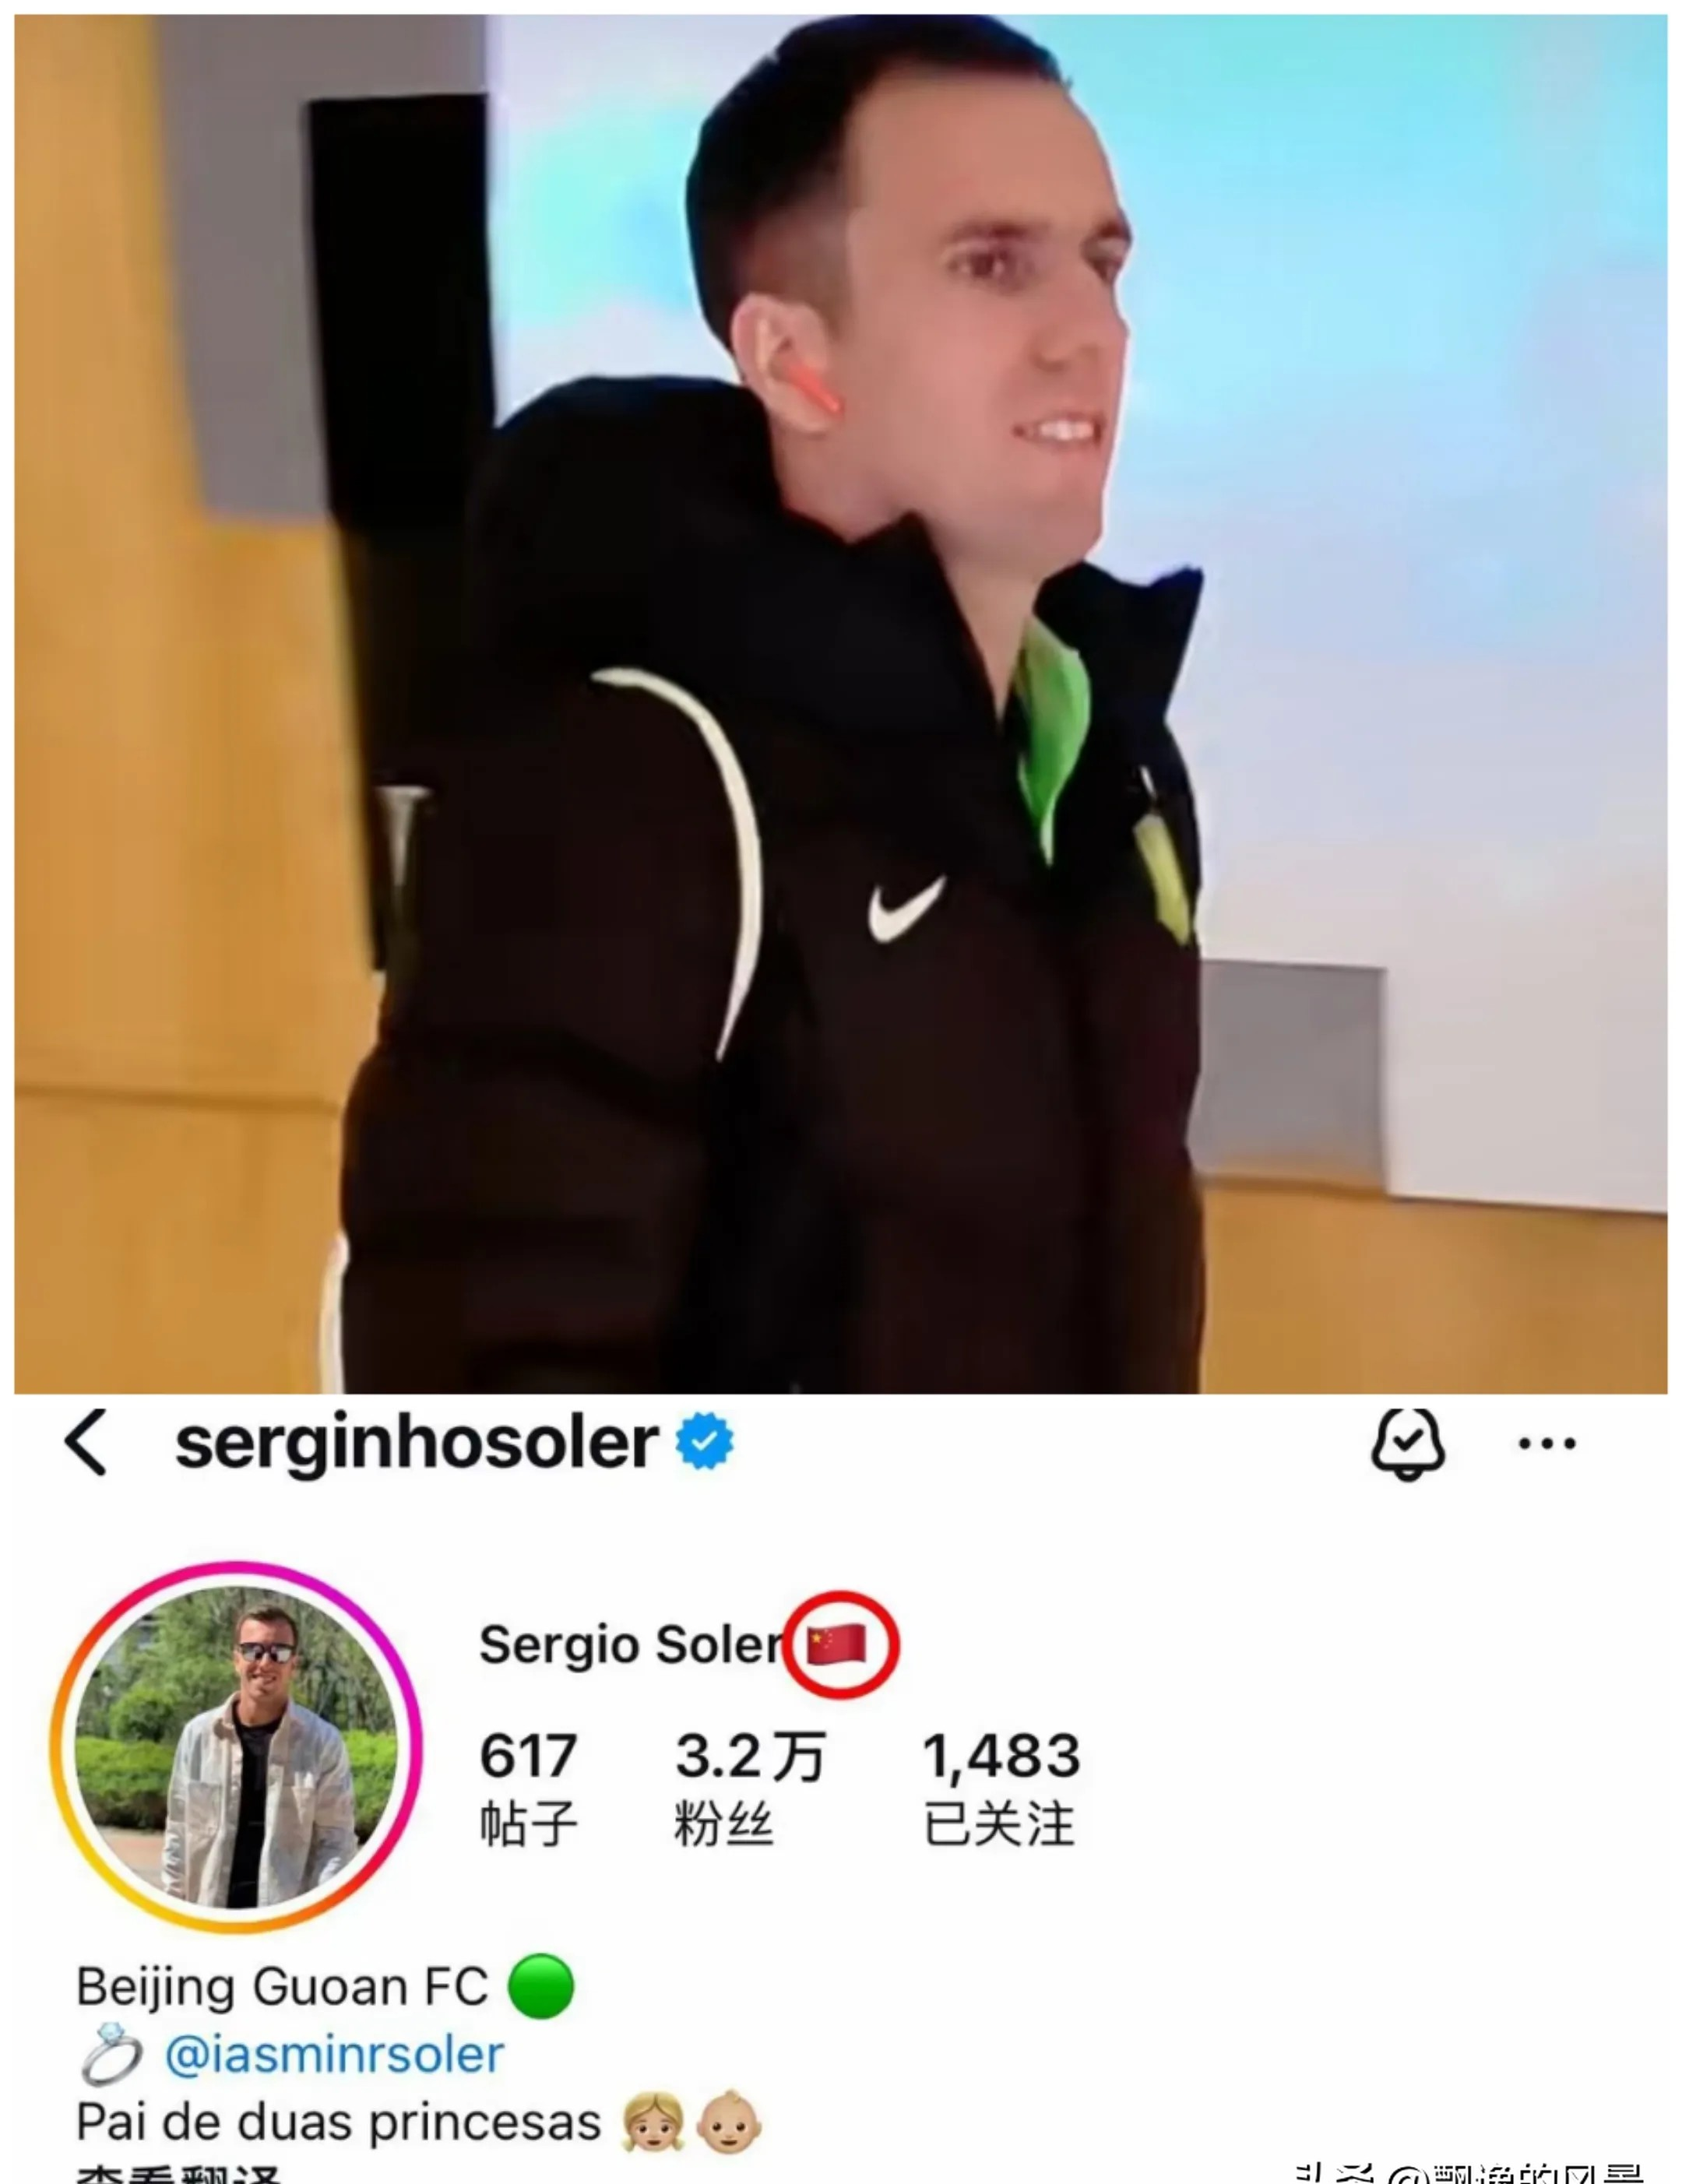Viewport: 1682px width, 2184px height.
Task: Click the Nike swoosh on the jacket photo
Action: (906, 909)
